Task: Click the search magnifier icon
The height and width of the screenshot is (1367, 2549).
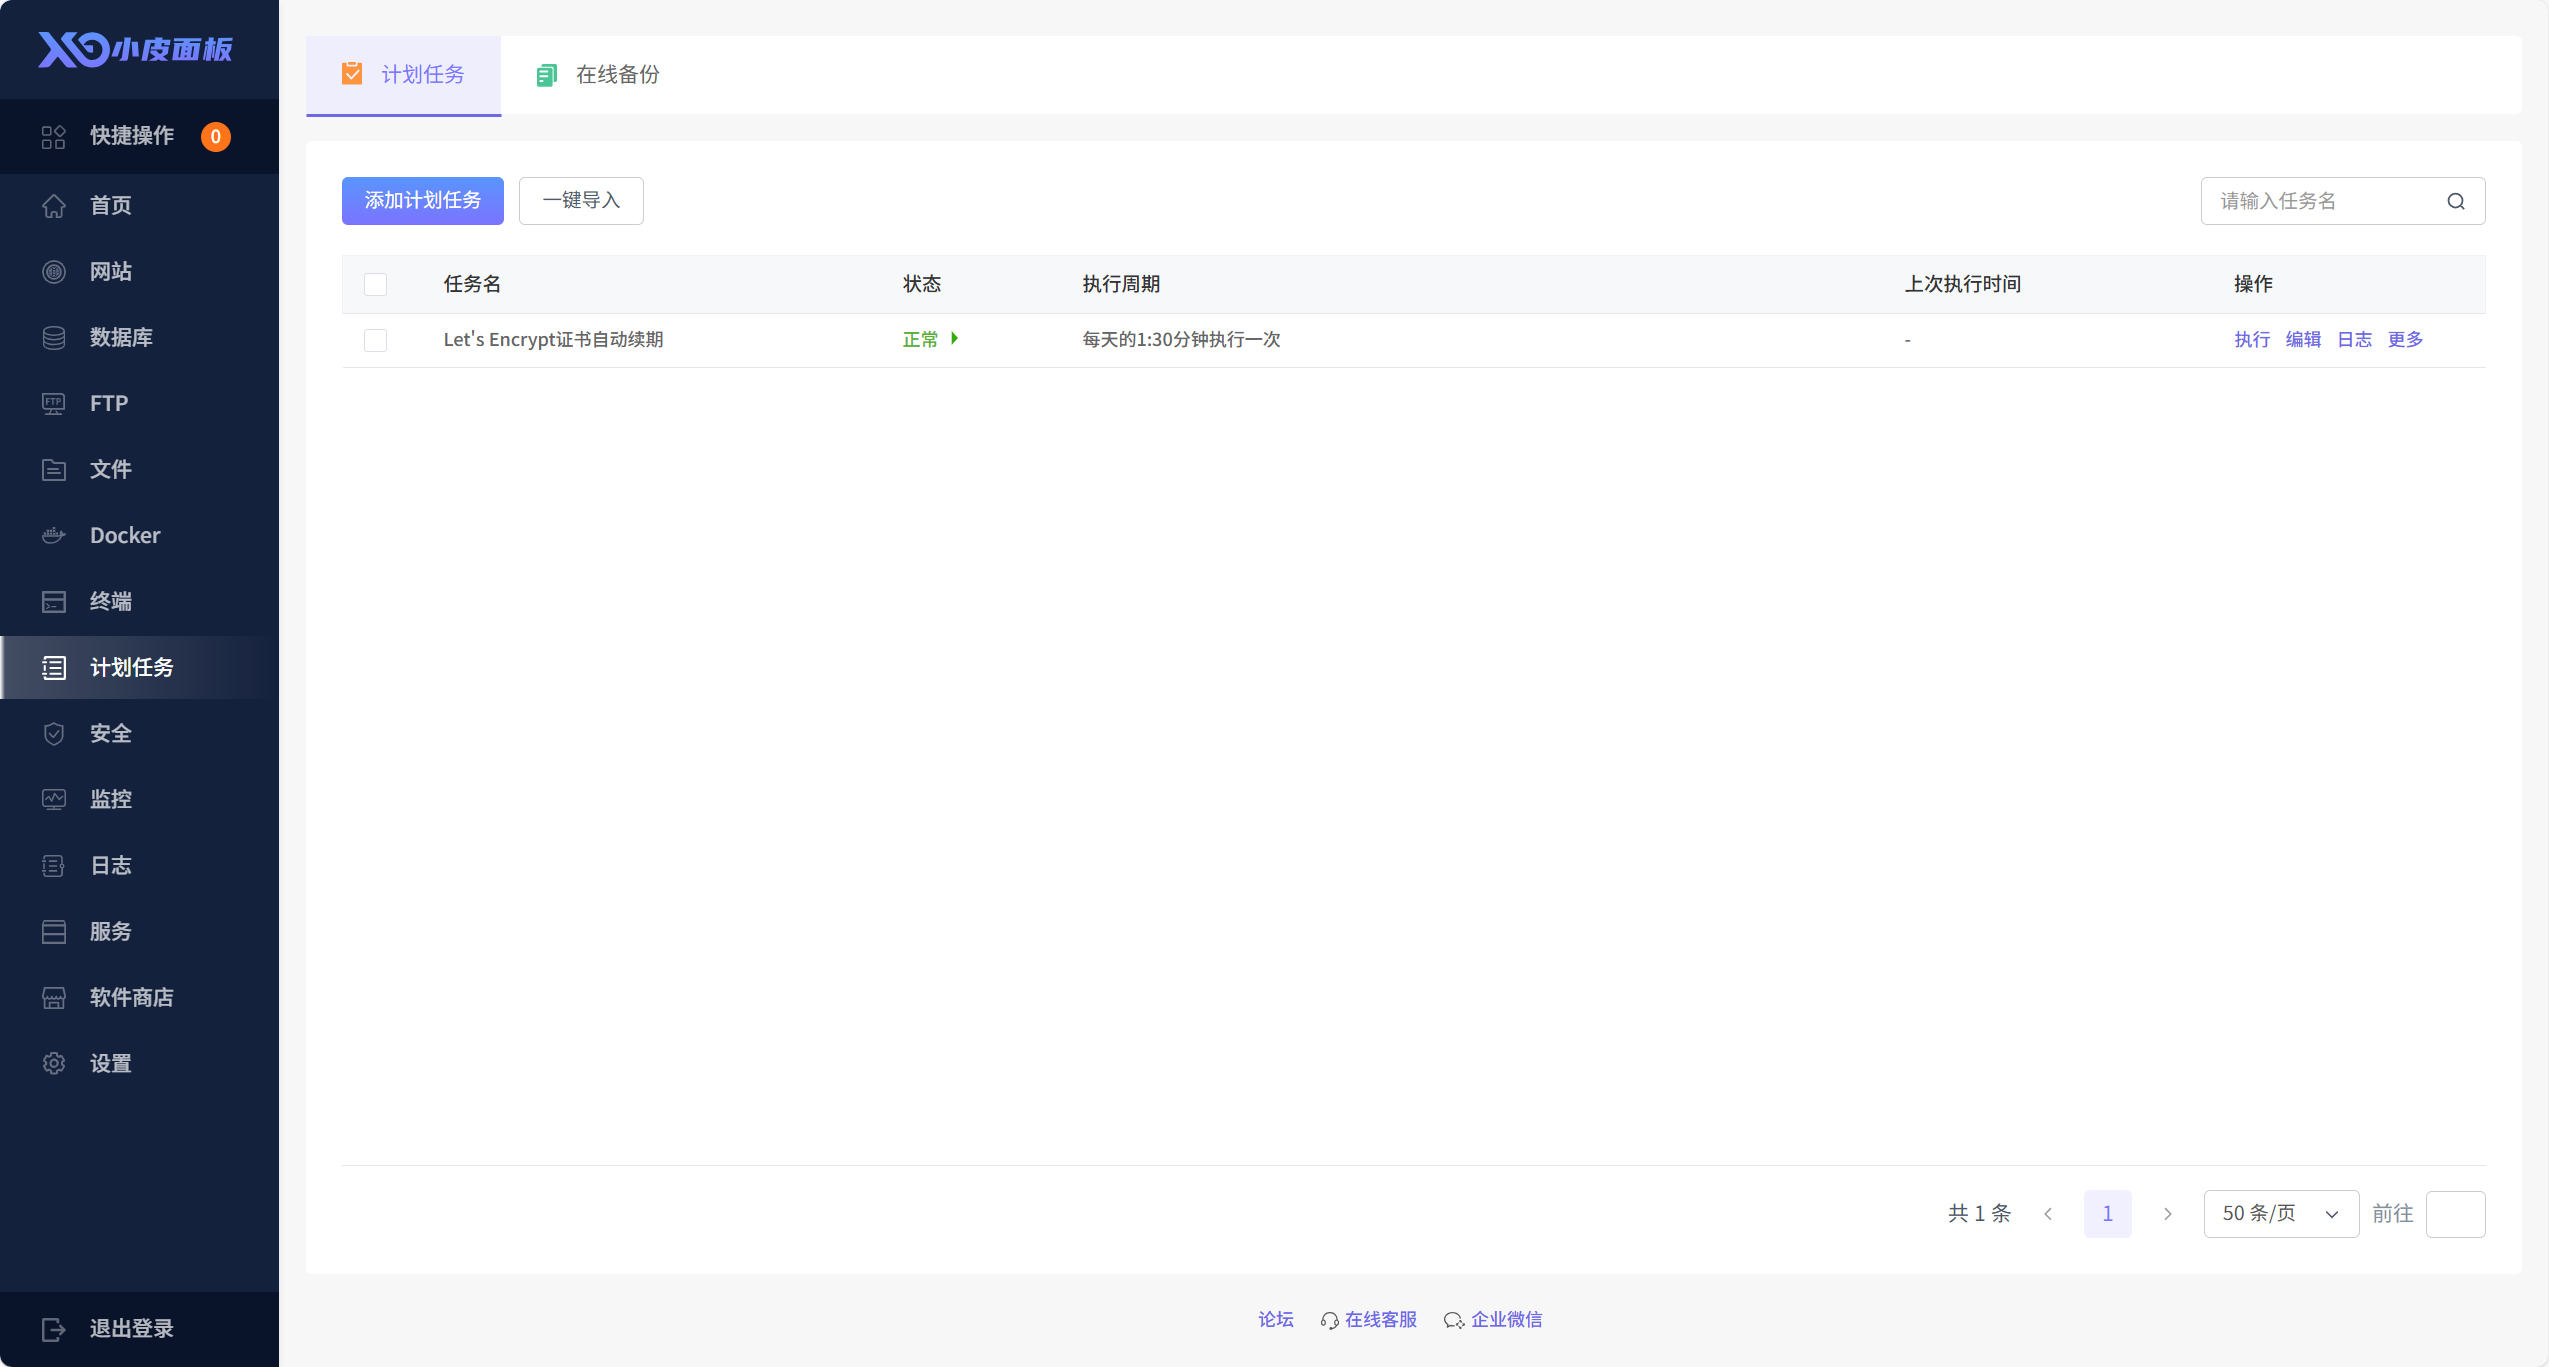Action: point(2455,201)
